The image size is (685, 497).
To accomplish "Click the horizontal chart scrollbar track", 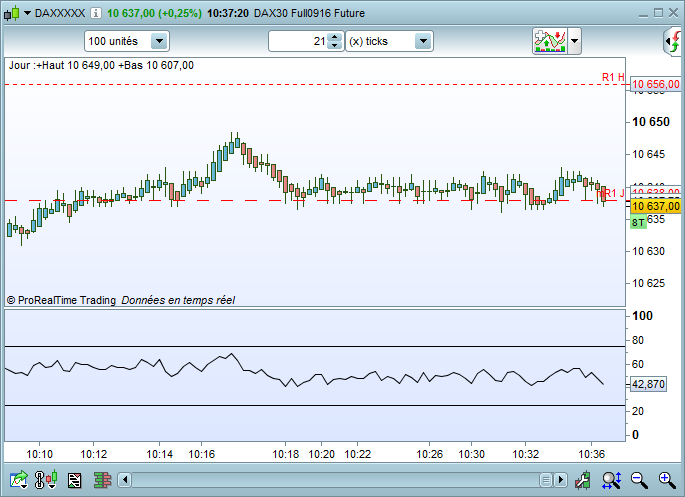I will (x=335, y=480).
